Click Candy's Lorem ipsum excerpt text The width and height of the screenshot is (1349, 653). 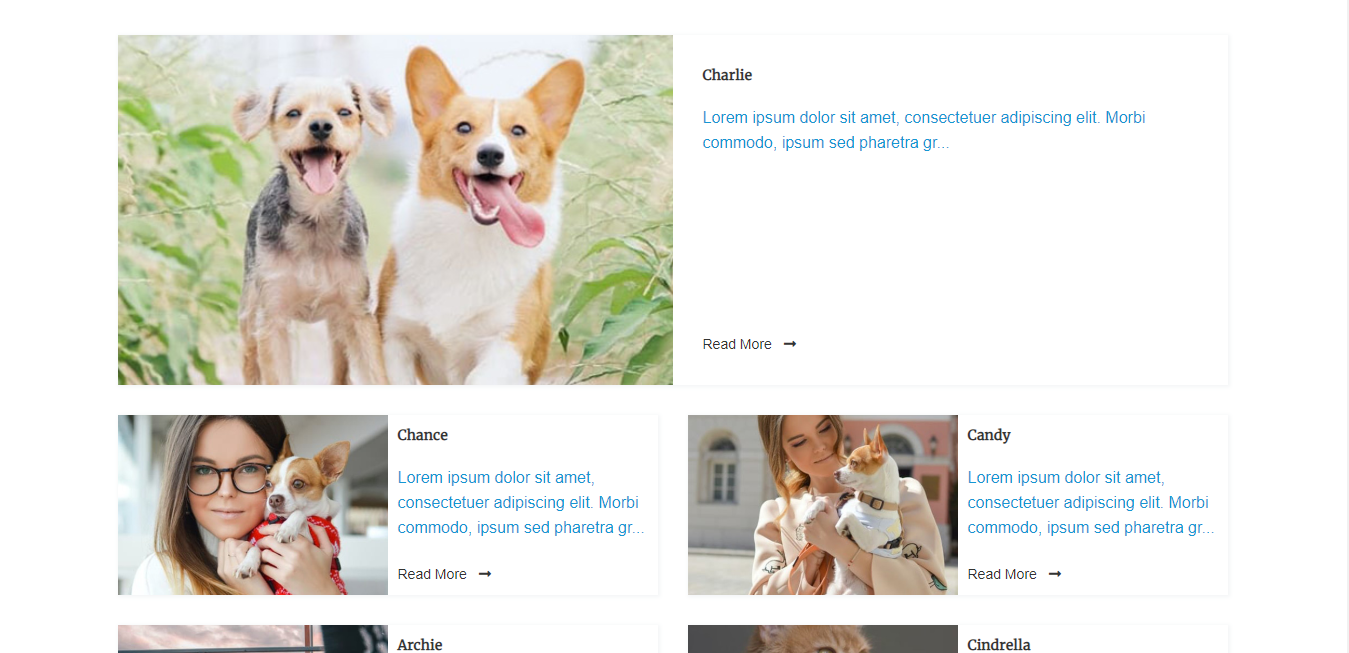(x=1091, y=502)
